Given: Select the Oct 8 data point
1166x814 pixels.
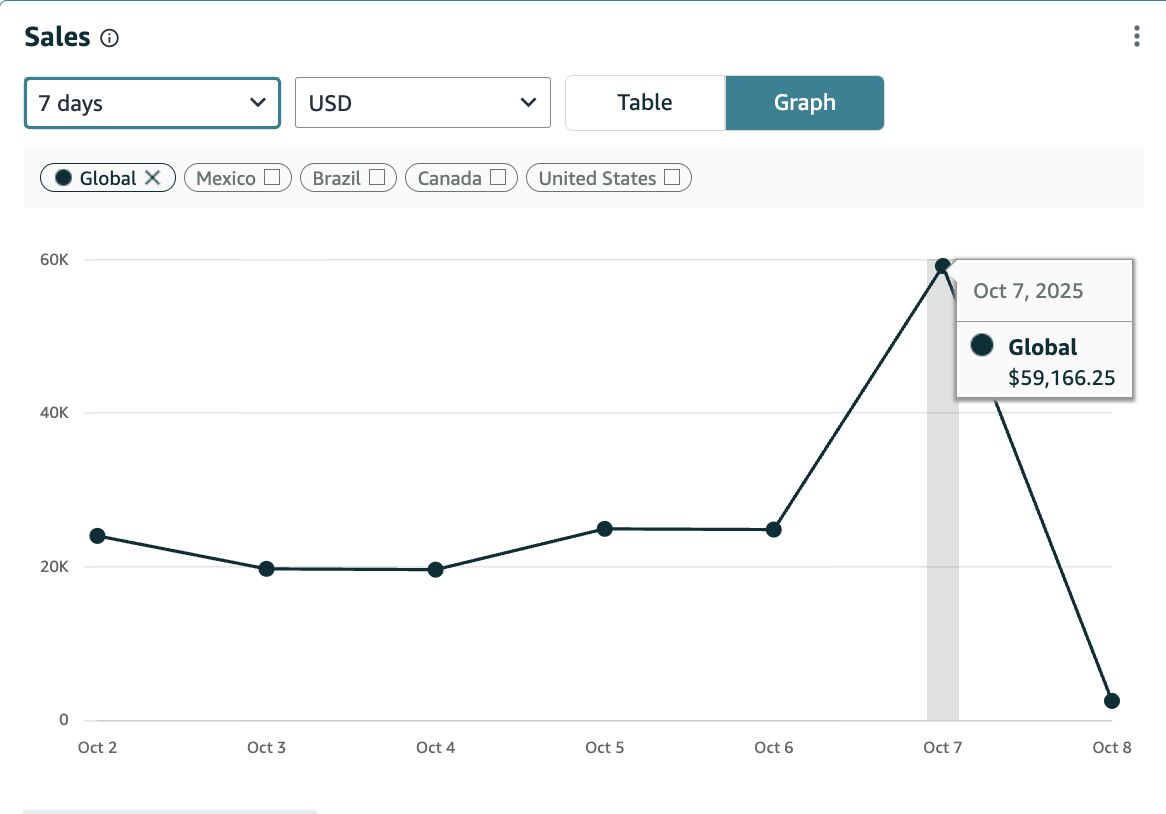Looking at the screenshot, I should tap(1112, 701).
